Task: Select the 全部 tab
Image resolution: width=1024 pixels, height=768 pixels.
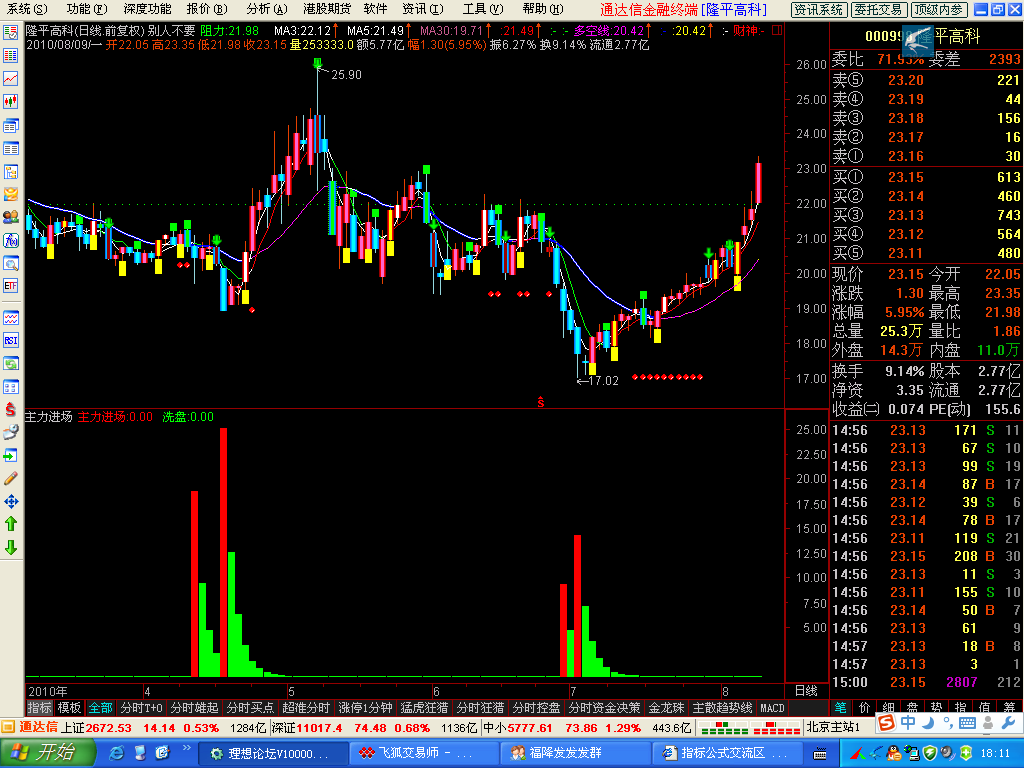Action: (x=101, y=708)
